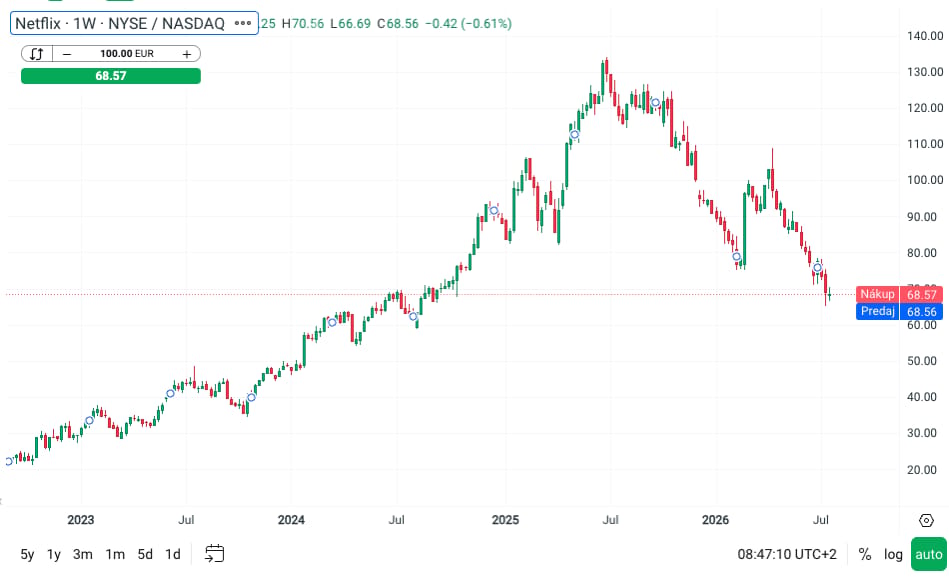The image size is (949, 578).
Task: Toggle log scale mode
Action: (893, 554)
